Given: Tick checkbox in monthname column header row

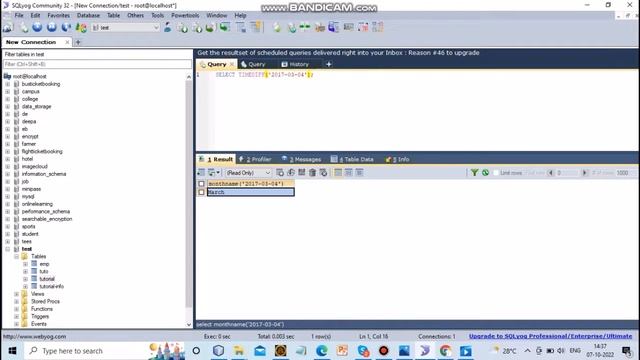Looking at the screenshot, I should pos(201,184).
